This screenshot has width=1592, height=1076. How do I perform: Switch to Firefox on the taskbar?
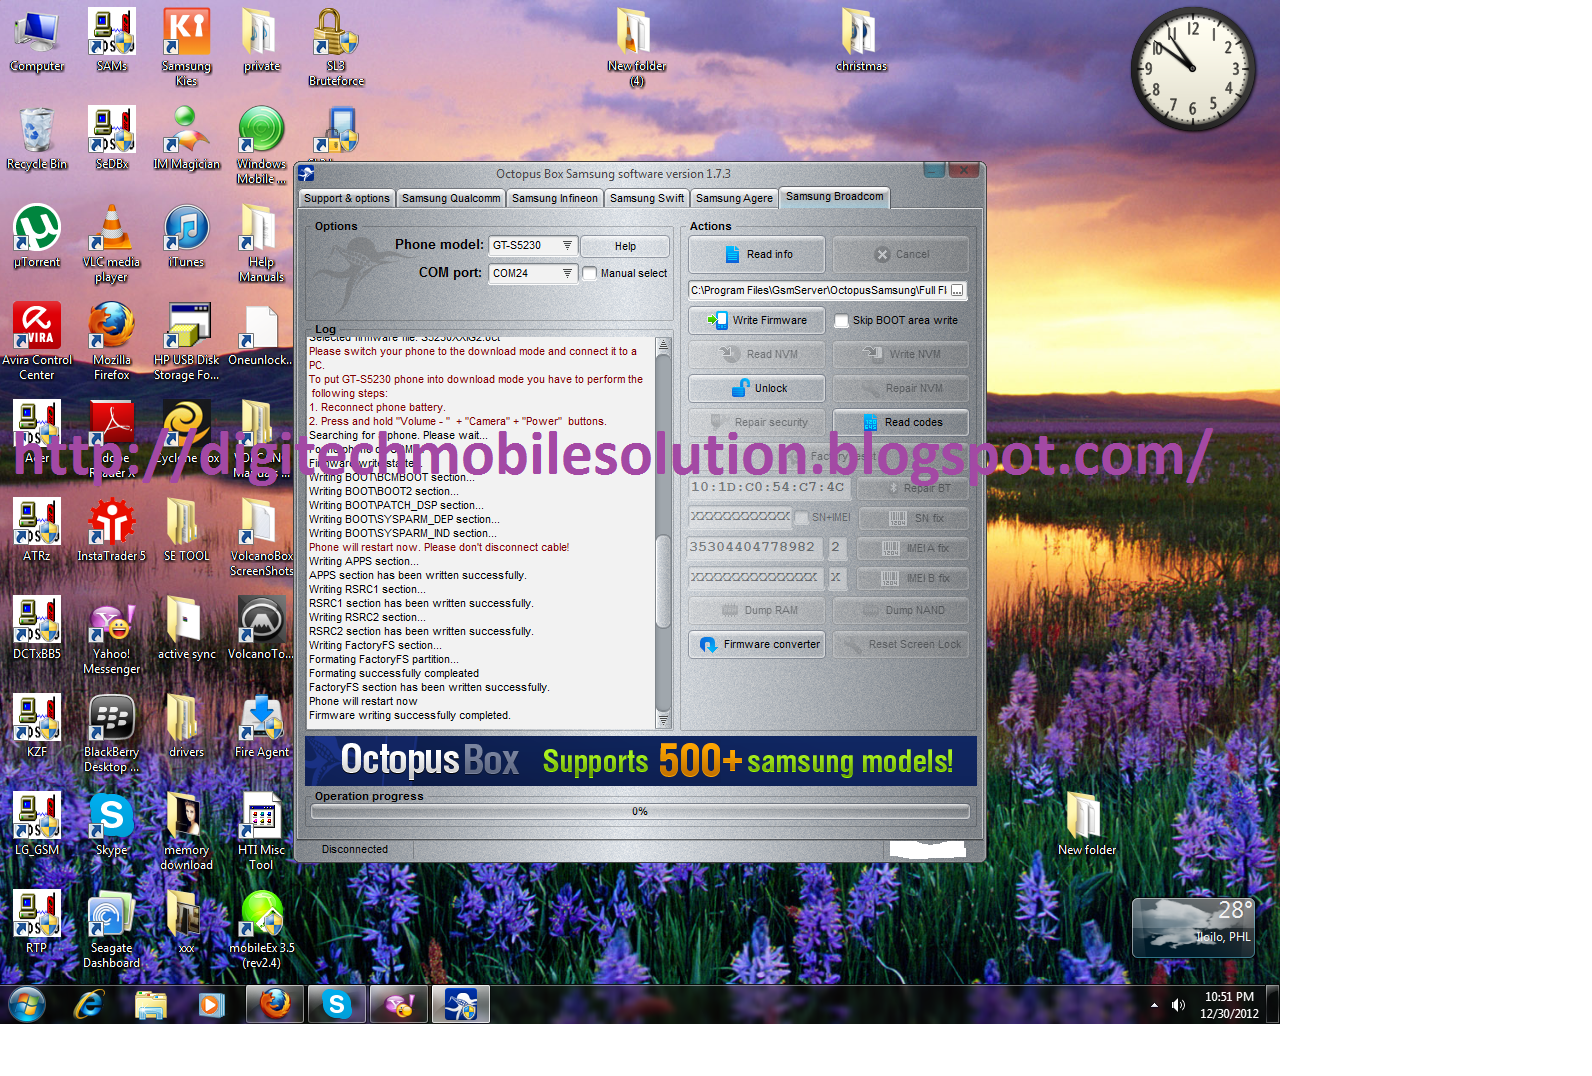275,1004
